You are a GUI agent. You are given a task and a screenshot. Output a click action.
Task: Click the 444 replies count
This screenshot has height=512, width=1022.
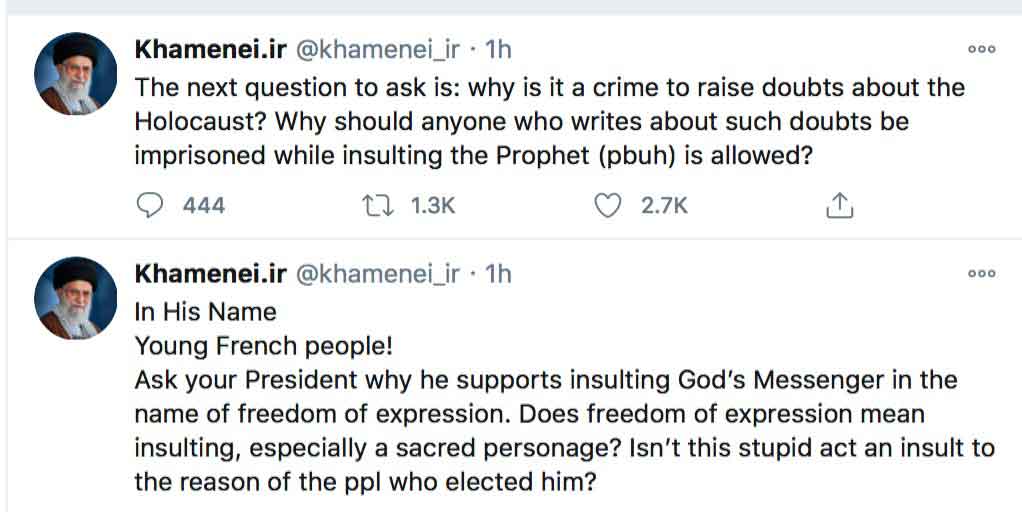204,205
